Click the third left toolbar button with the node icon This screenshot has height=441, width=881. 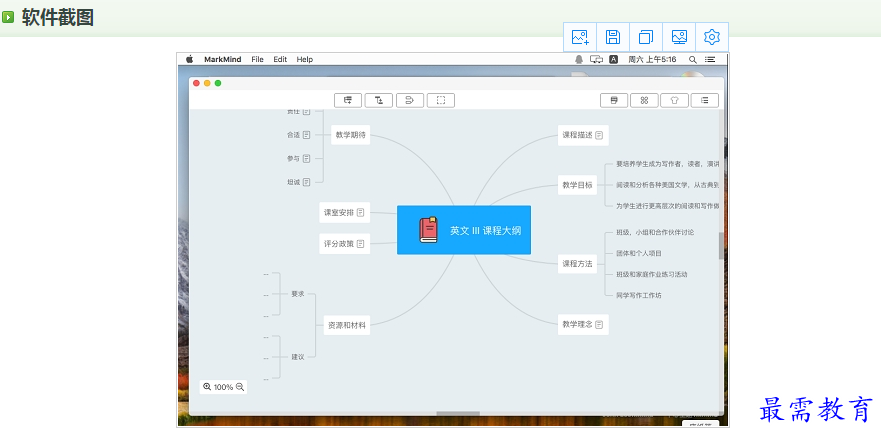pyautogui.click(x=409, y=100)
